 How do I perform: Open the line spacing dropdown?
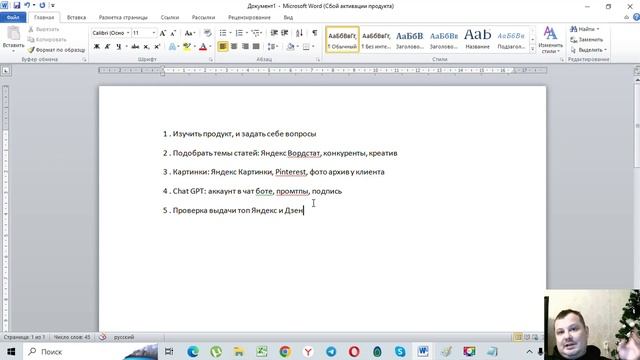pos(273,47)
